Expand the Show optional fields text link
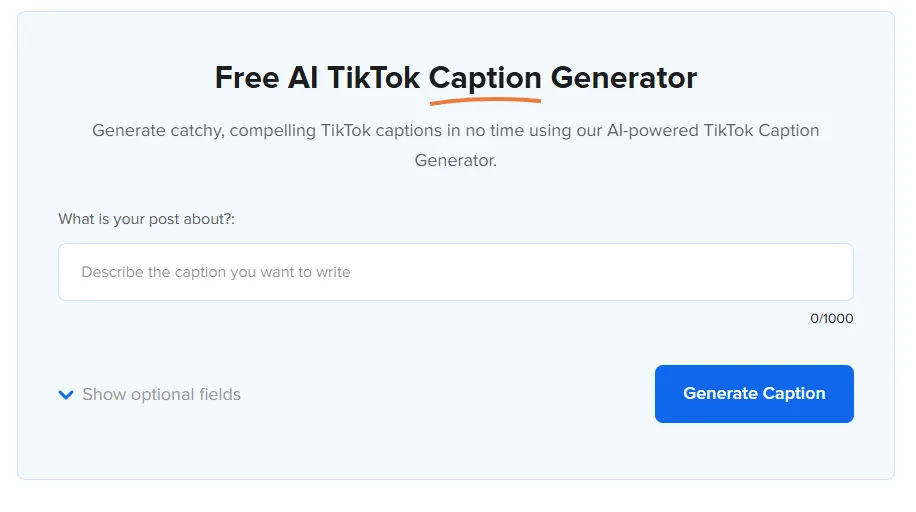The height and width of the screenshot is (512, 916). pos(161,395)
